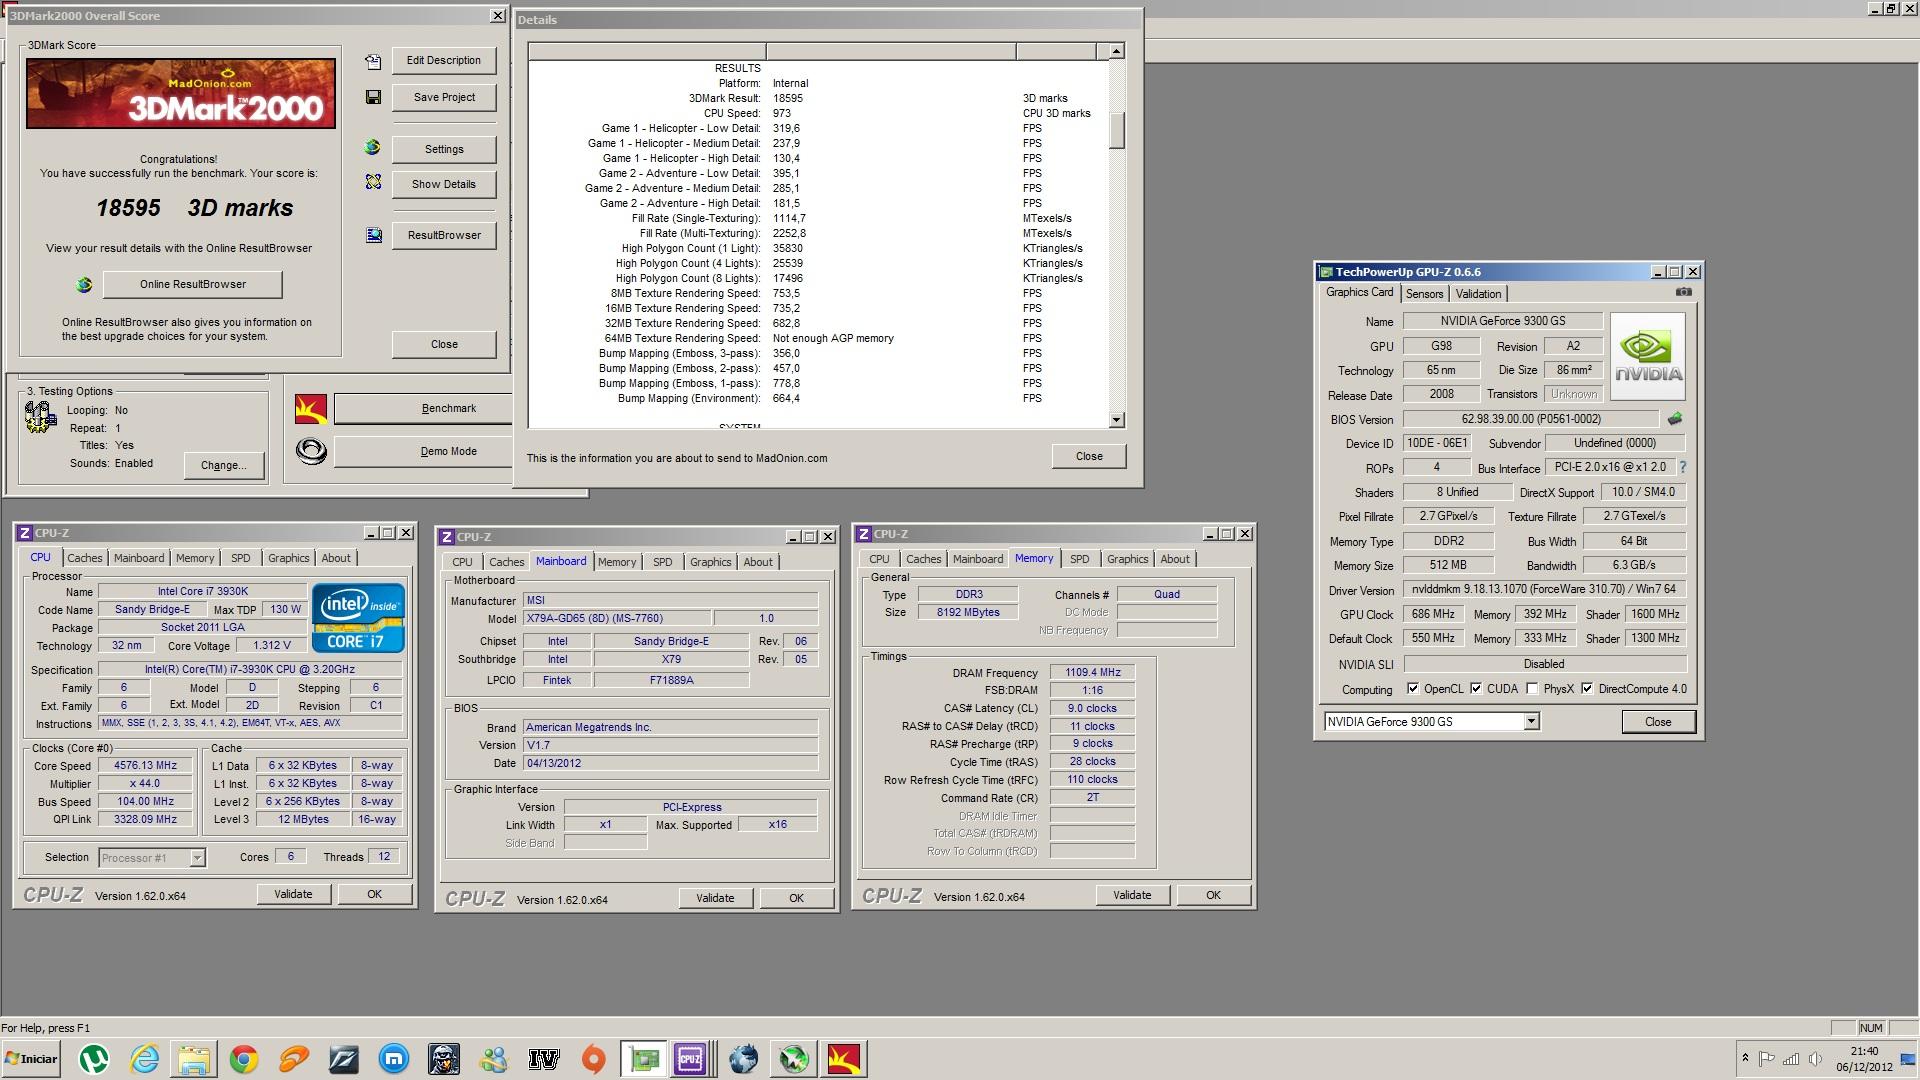Click Validate in the Memory CPU-Z window
The height and width of the screenshot is (1080, 1920).
click(1133, 895)
